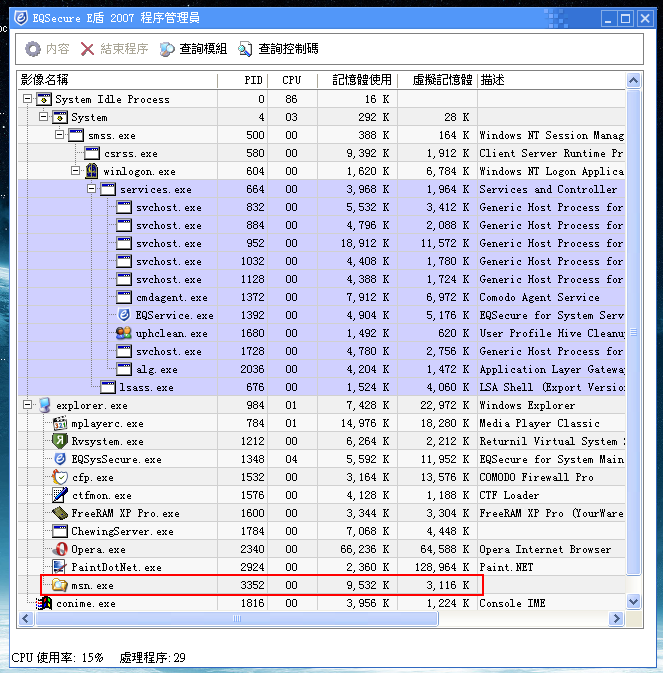663x673 pixels.
Task: Click the EQSecure shield icon in title bar
Action: coord(21,18)
